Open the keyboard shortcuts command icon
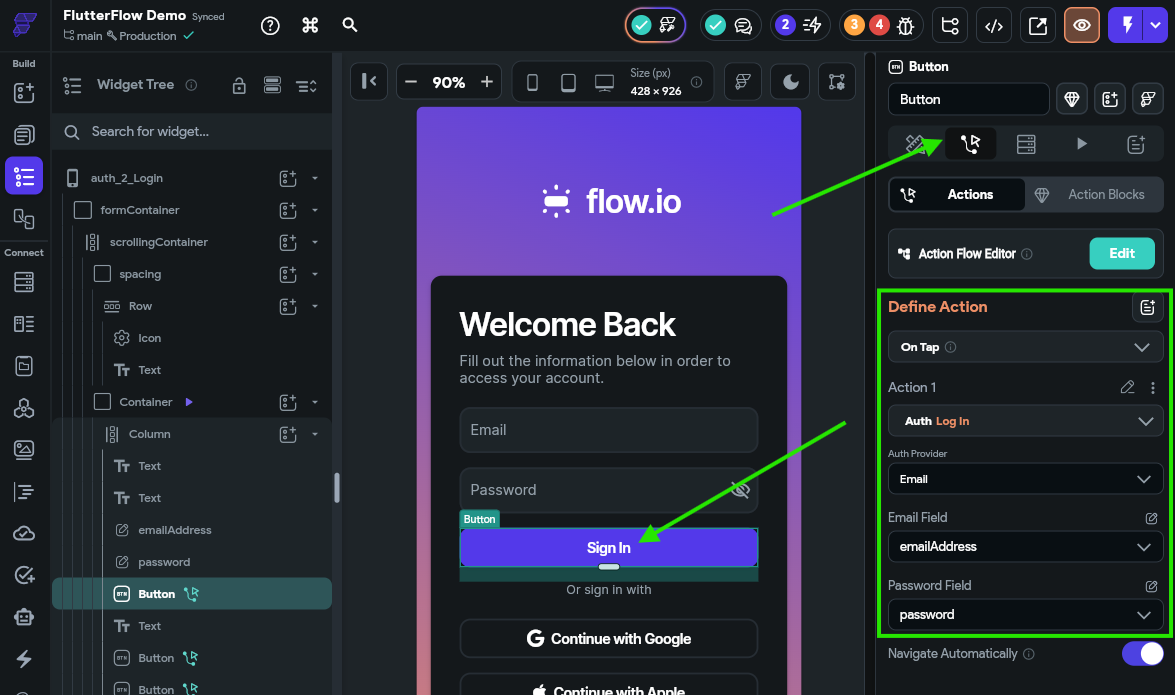The height and width of the screenshot is (695, 1175). [x=310, y=25]
